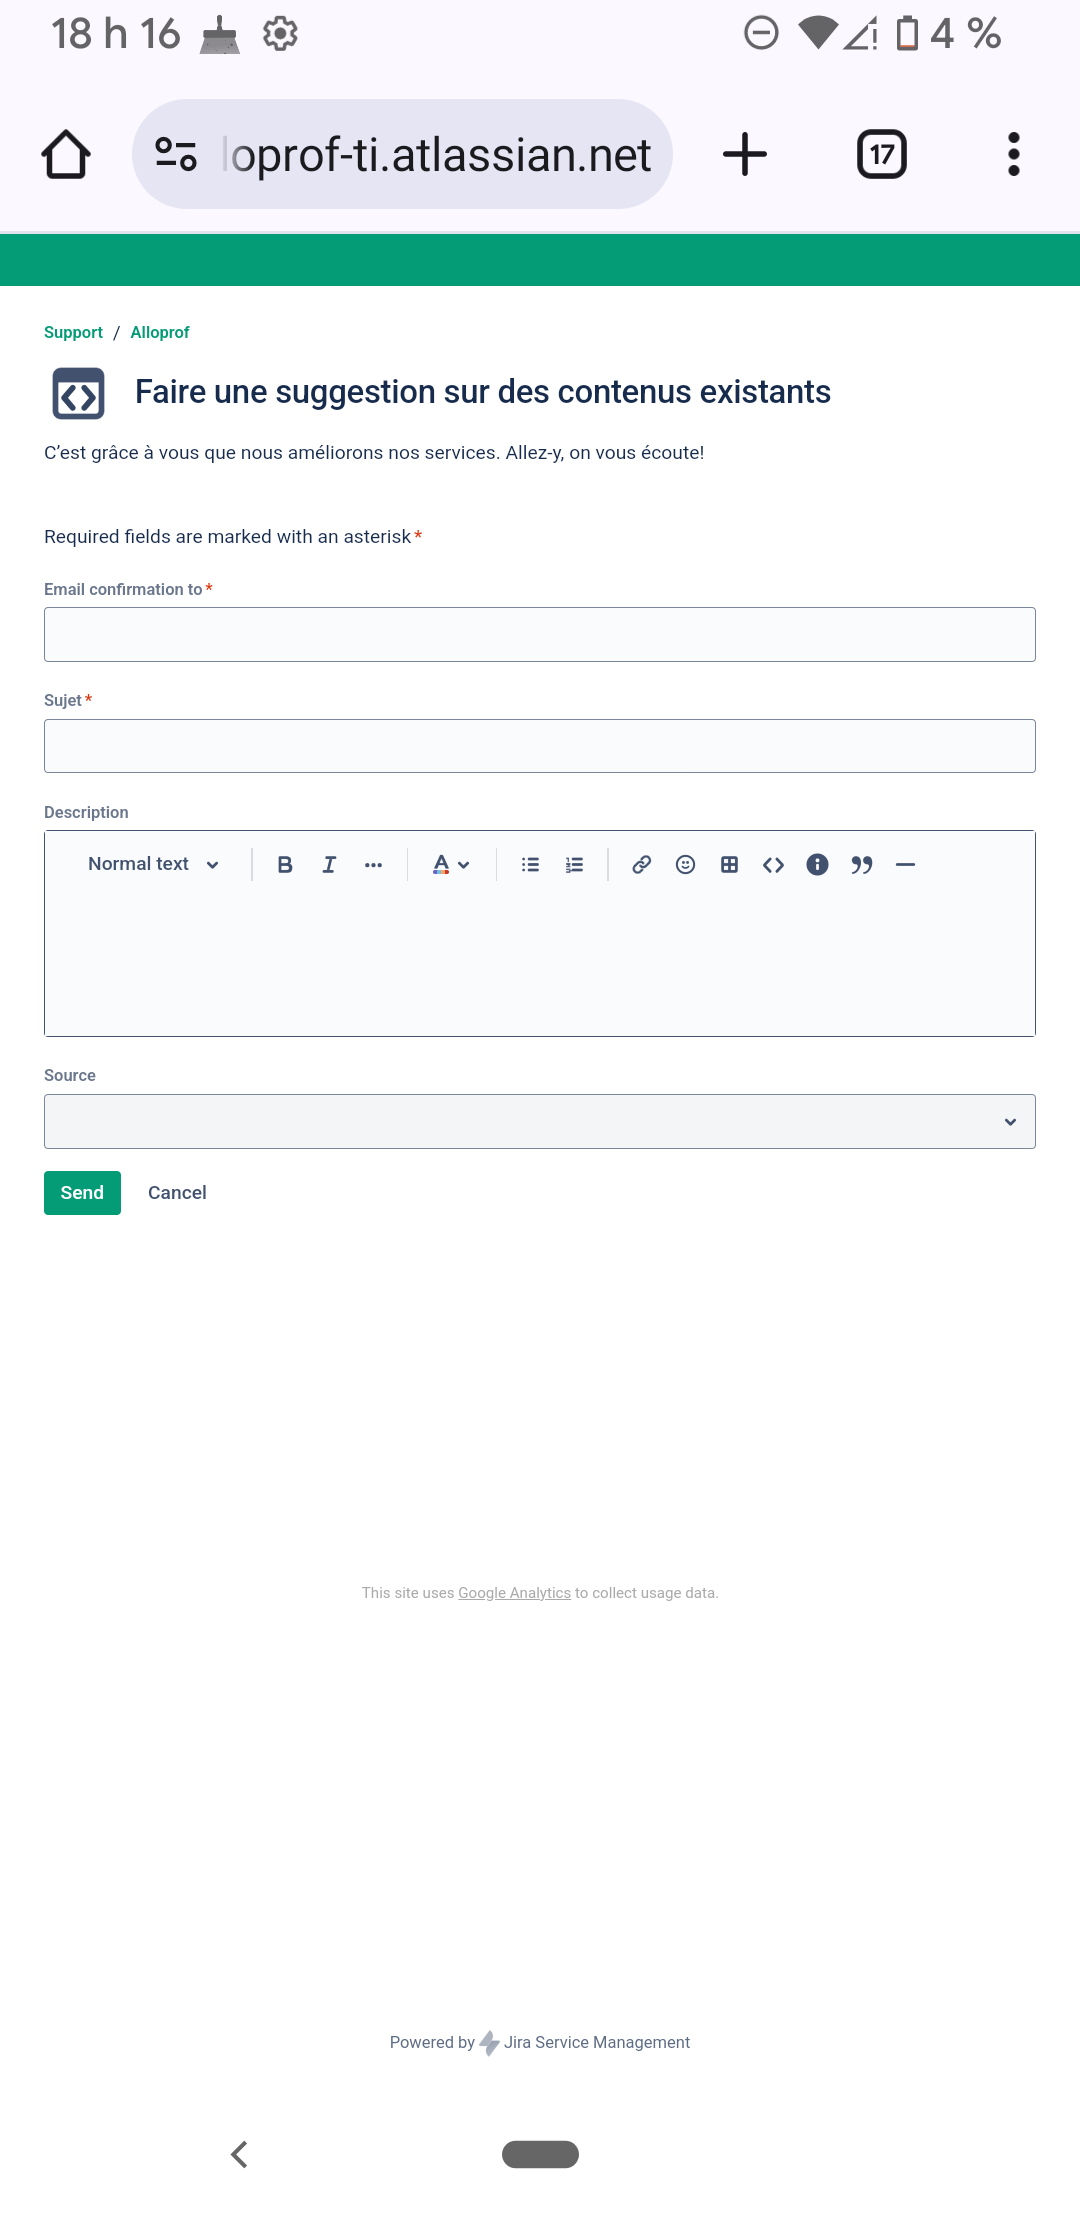Show more formatting options
Viewport: 1080px width, 2220px height.
point(373,865)
